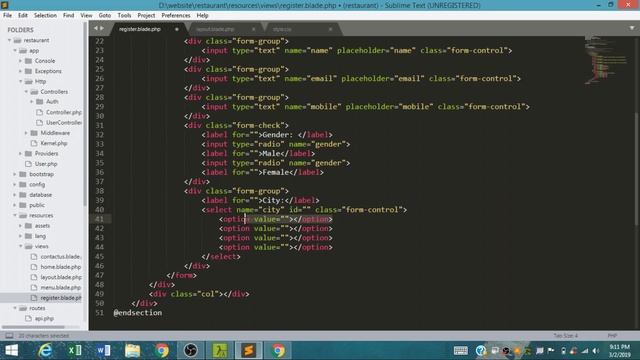Close the third editor tab (style.css)
The width and height of the screenshot is (640, 360).
point(330,29)
